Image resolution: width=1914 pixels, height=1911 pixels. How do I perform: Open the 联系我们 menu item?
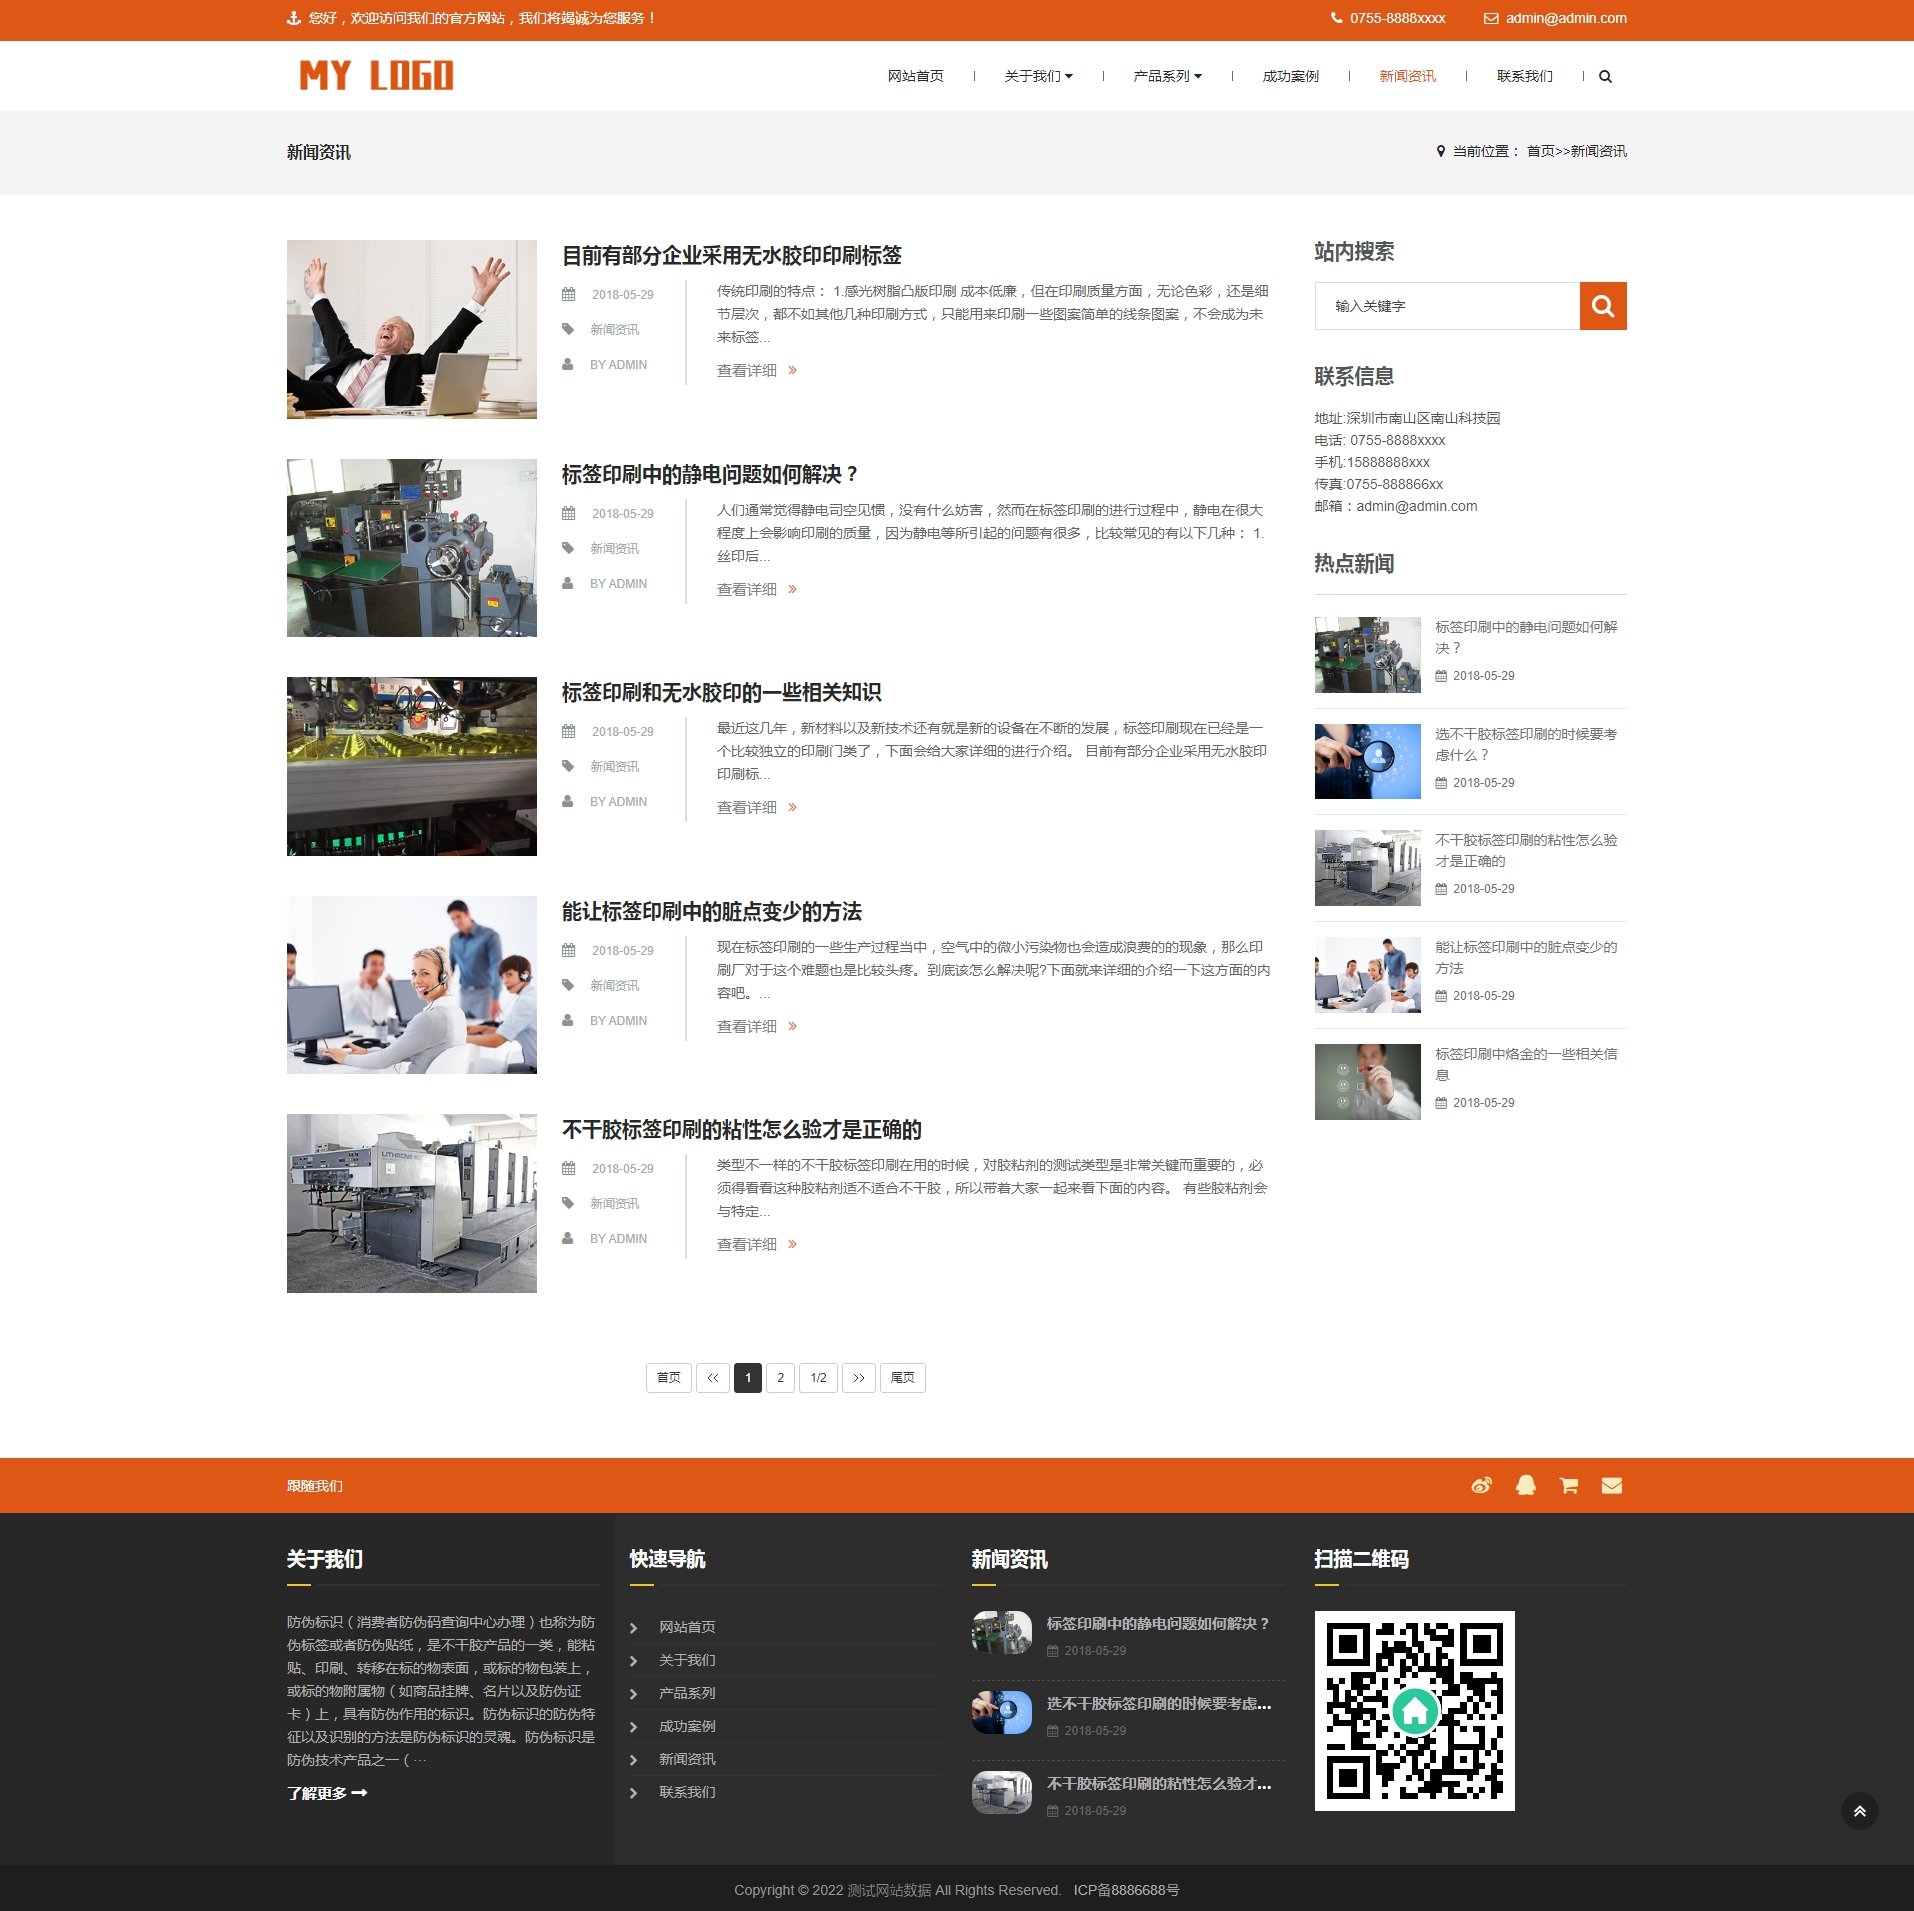(x=1524, y=77)
